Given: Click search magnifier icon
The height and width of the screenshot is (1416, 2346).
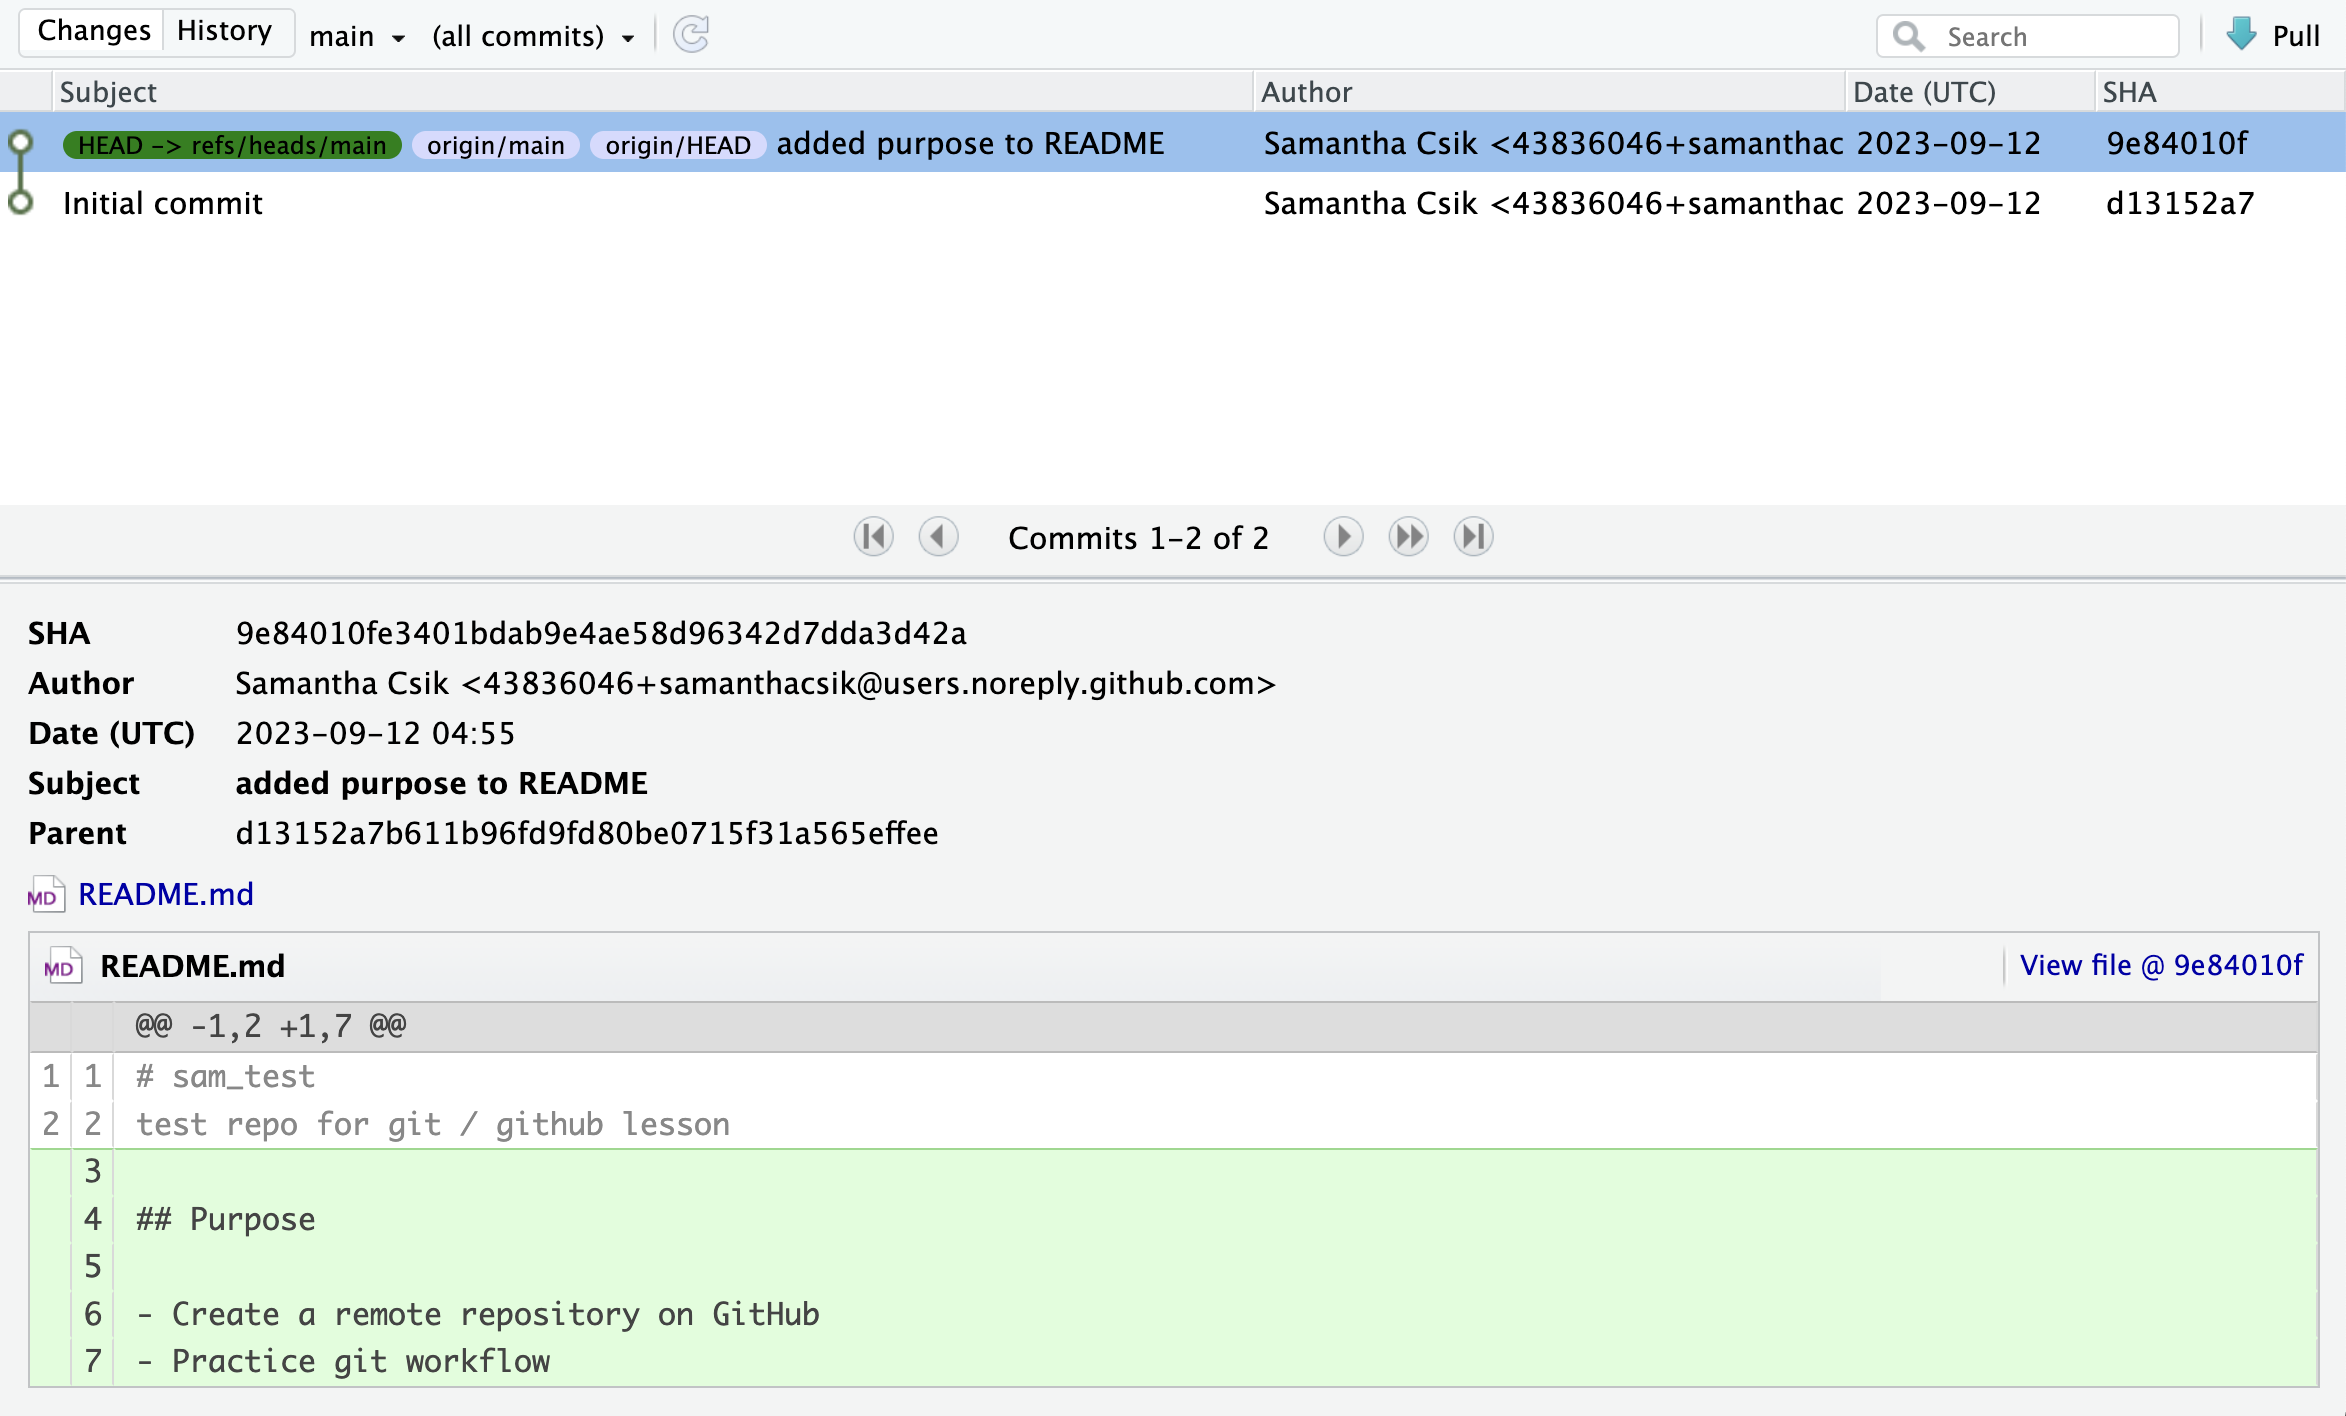Looking at the screenshot, I should tap(1908, 36).
